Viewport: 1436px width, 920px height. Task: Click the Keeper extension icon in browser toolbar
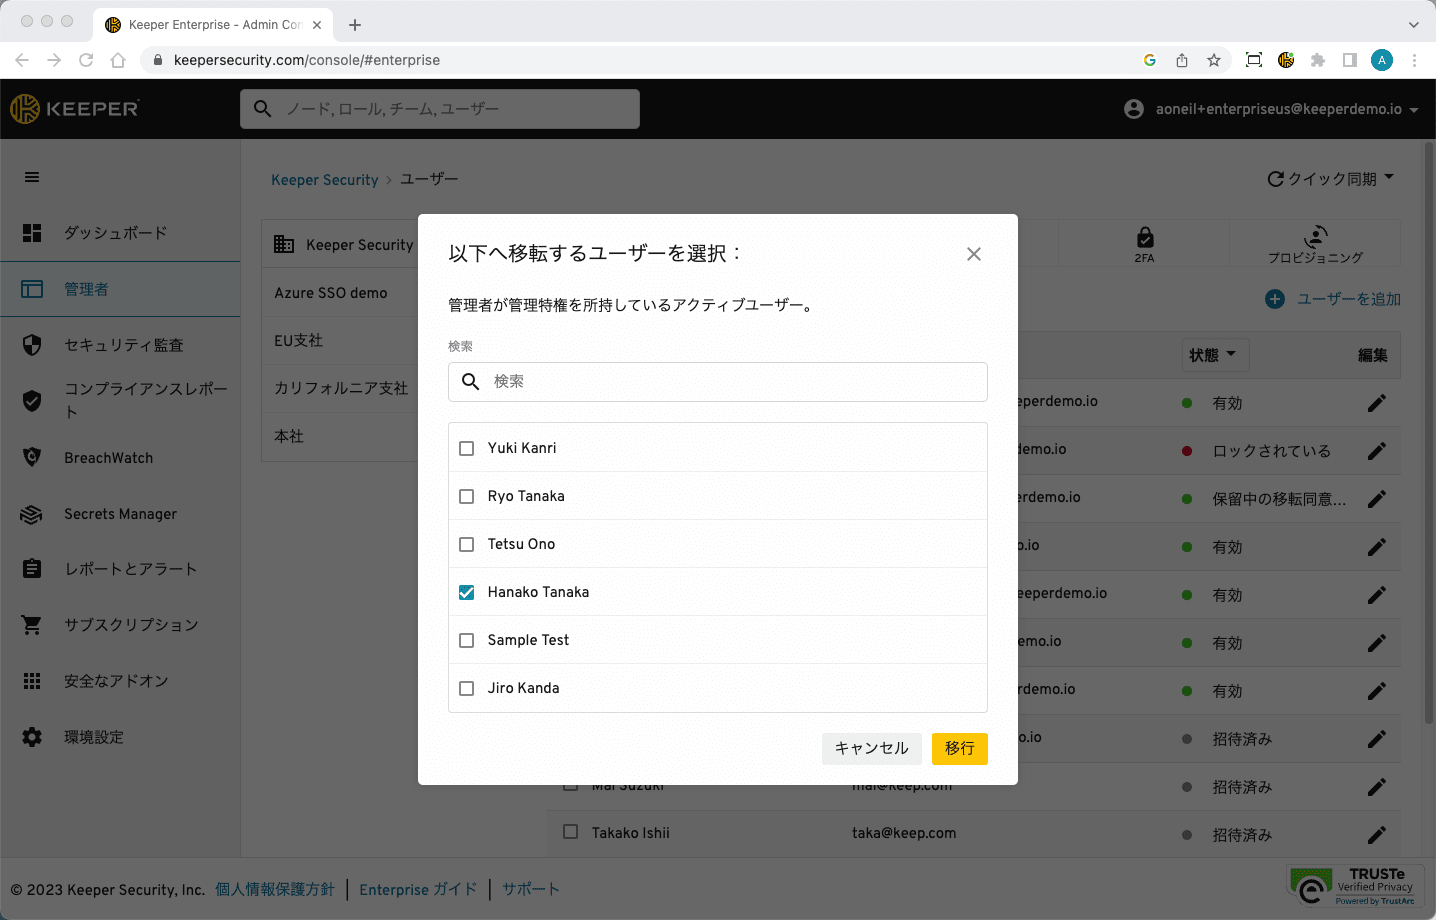point(1286,60)
